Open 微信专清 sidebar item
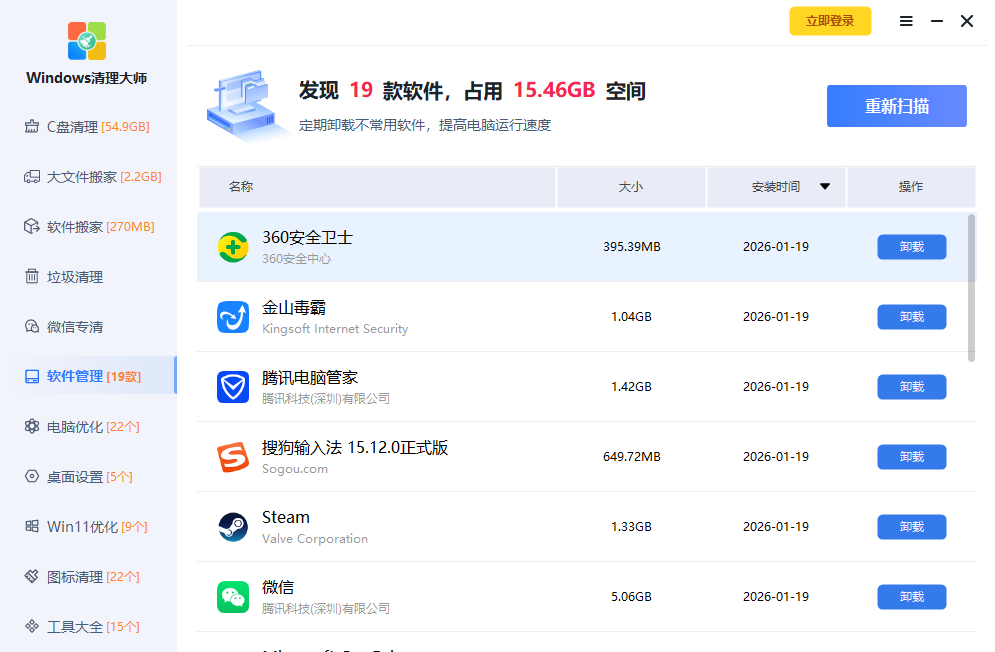 click(x=74, y=327)
